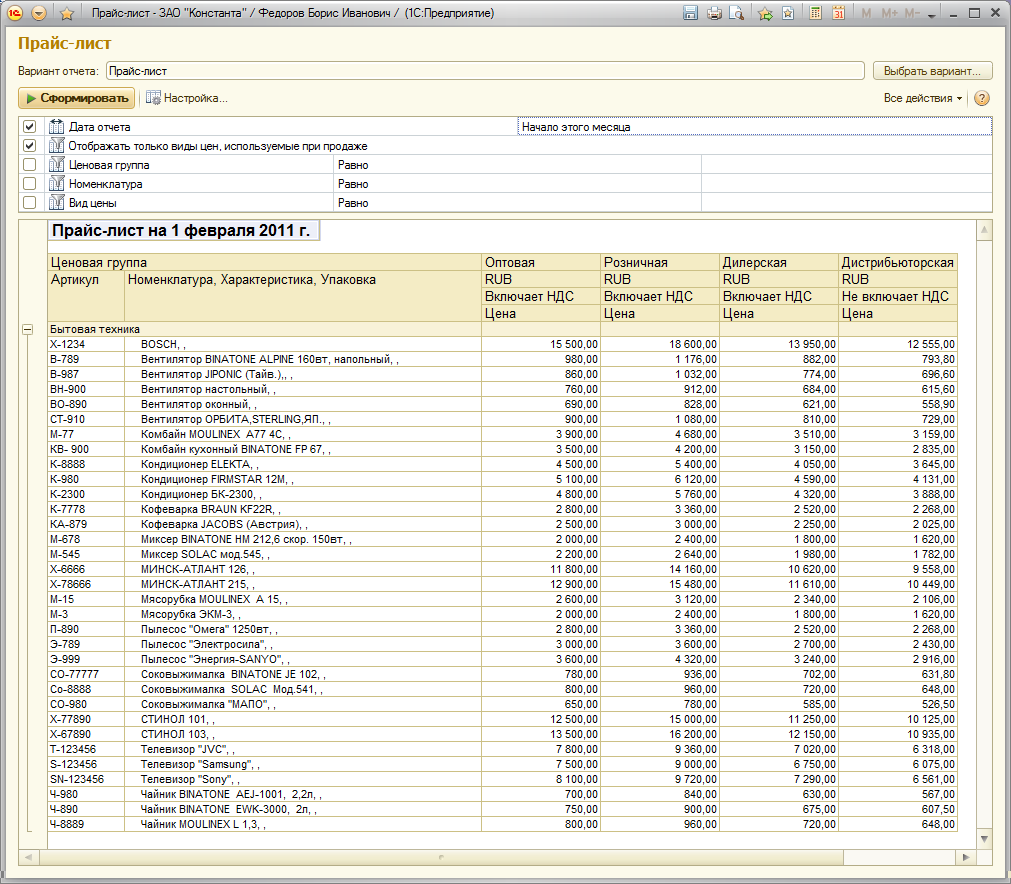Click the 1C application logo icon
The image size is (1011, 884).
[14, 13]
